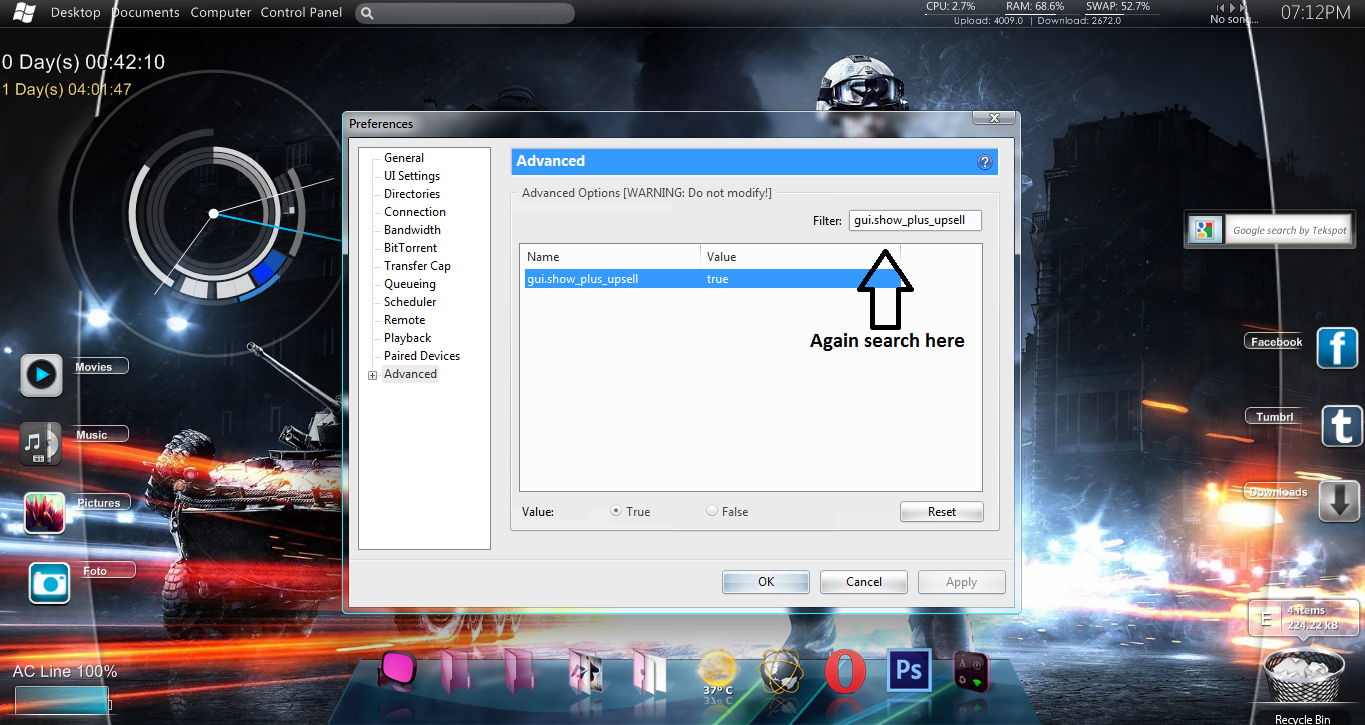Image resolution: width=1365 pixels, height=725 pixels.
Task: Open UI Settings section
Action: tap(412, 176)
